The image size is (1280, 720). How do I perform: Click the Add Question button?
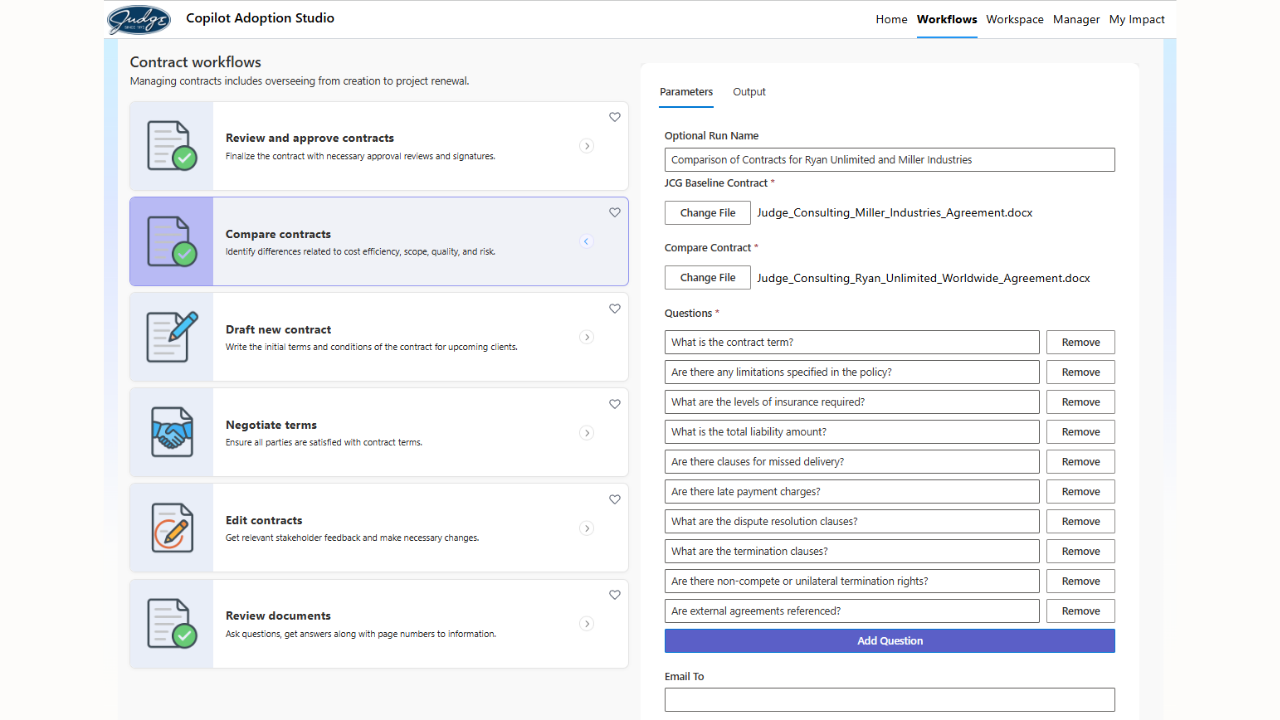click(890, 641)
